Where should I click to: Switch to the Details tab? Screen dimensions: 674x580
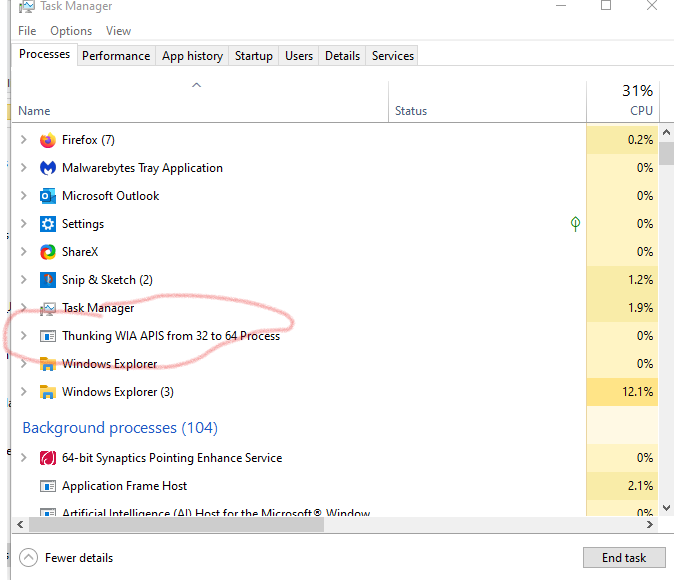coord(342,56)
